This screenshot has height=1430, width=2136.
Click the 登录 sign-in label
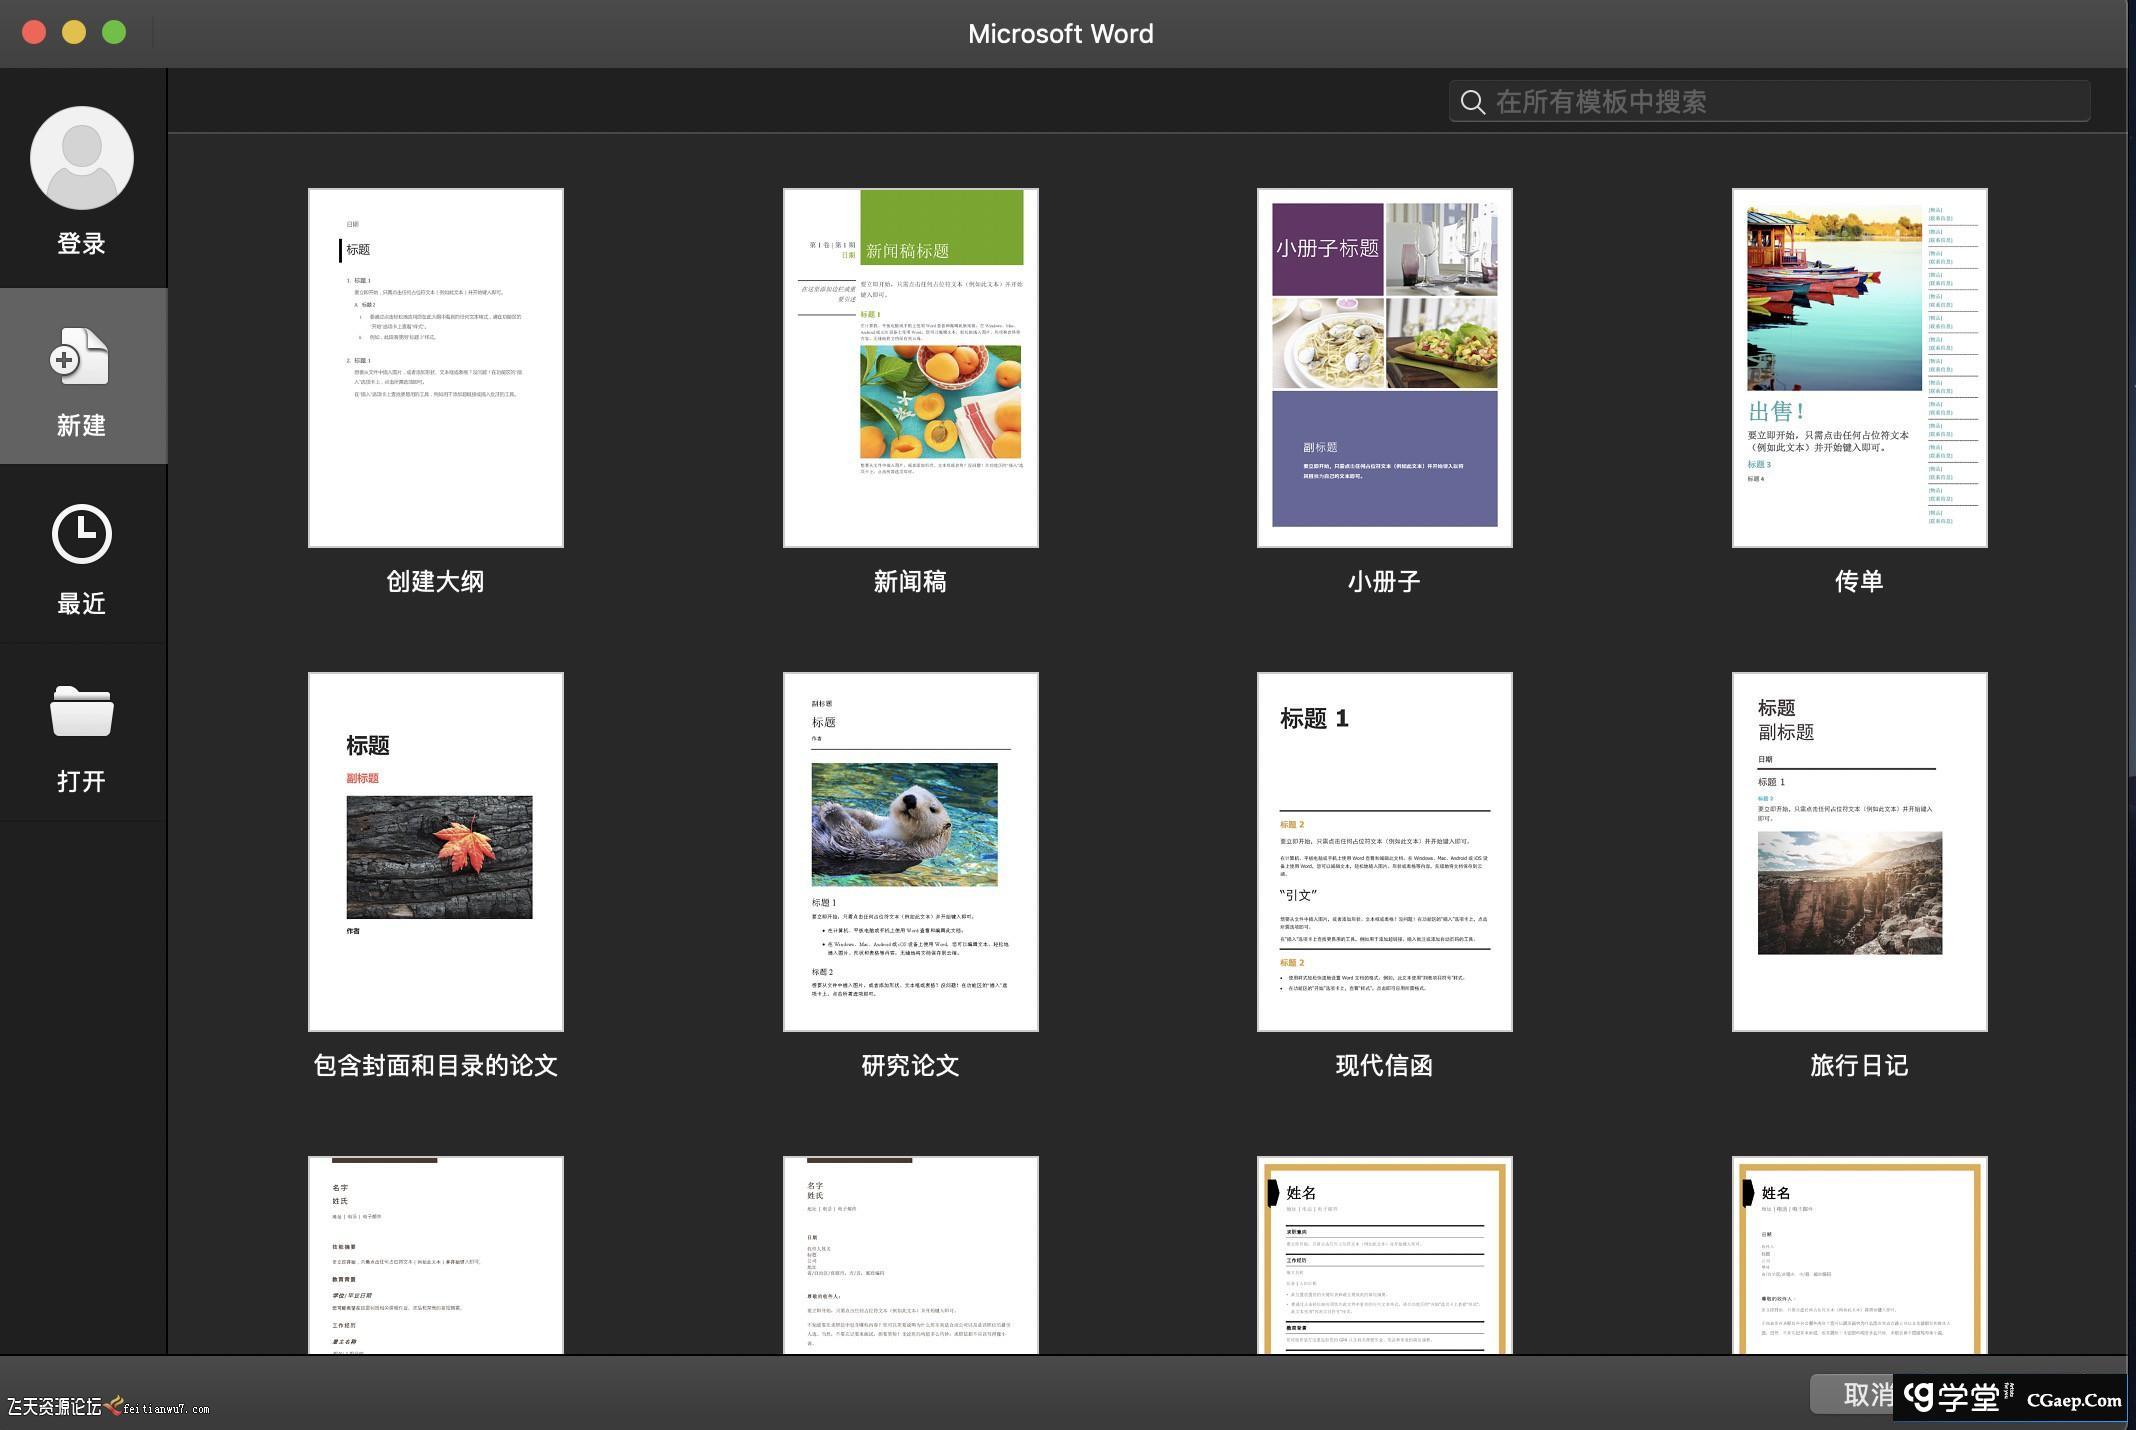point(81,244)
